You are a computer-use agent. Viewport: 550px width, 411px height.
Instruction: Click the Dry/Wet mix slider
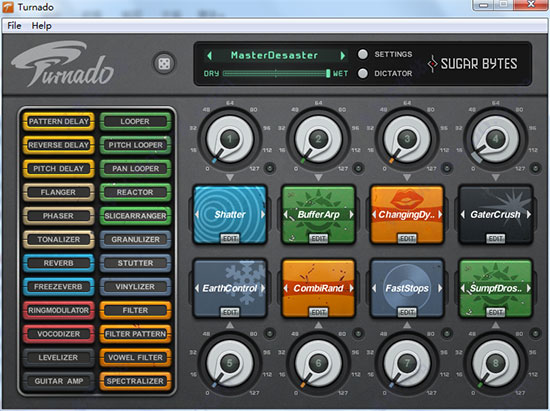coord(276,73)
